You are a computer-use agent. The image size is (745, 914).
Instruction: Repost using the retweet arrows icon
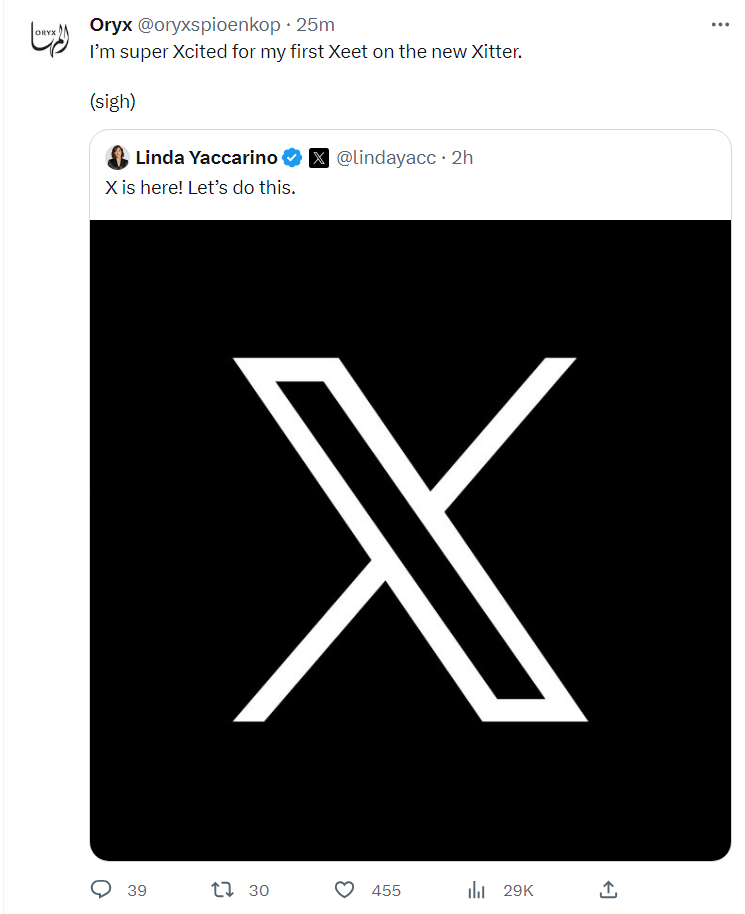coord(224,889)
